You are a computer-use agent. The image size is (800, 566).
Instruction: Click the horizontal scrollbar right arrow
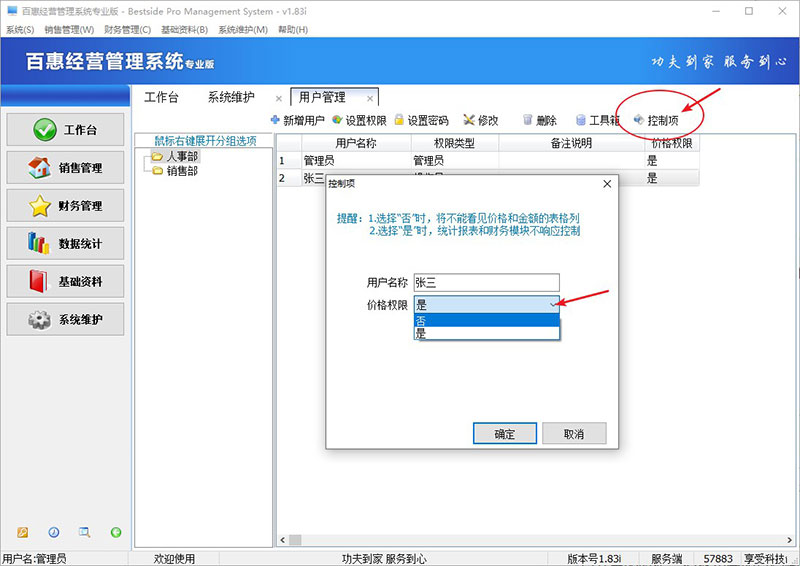pos(790,539)
